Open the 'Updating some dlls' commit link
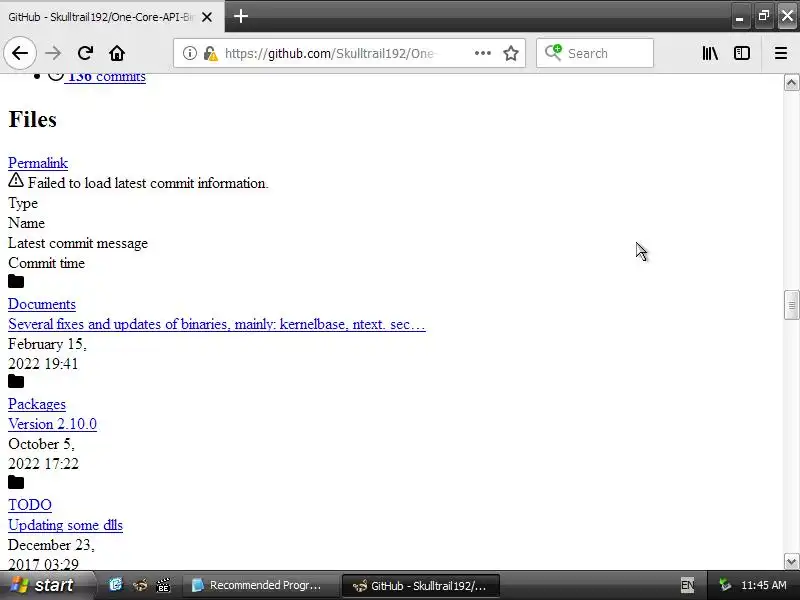Viewport: 800px width, 600px height. (x=65, y=525)
